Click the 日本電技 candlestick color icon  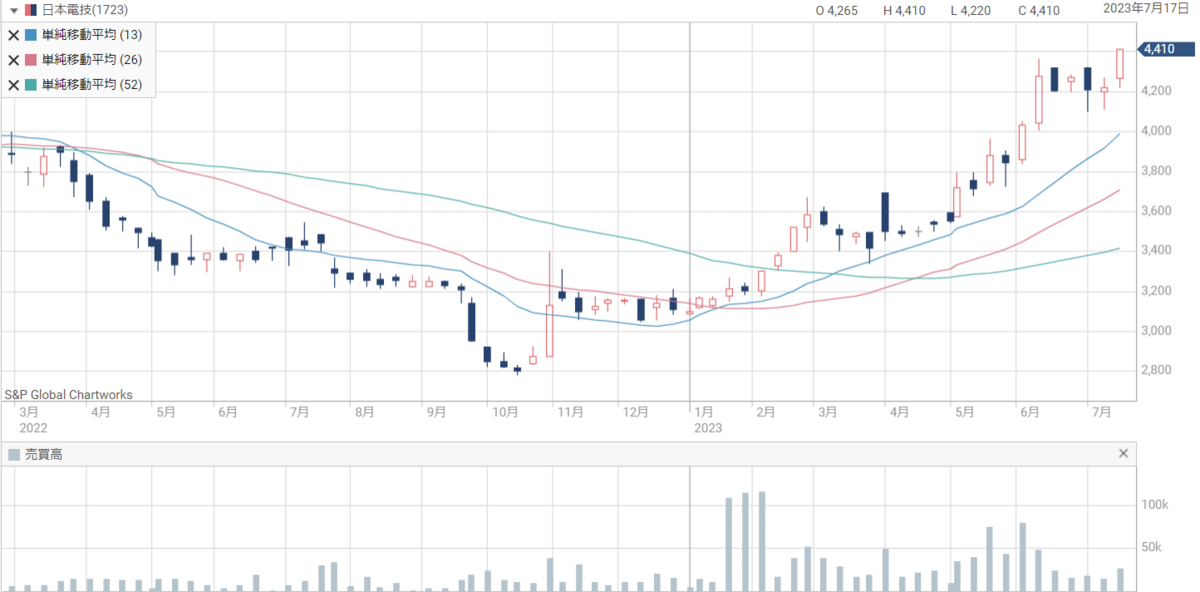click(x=30, y=10)
